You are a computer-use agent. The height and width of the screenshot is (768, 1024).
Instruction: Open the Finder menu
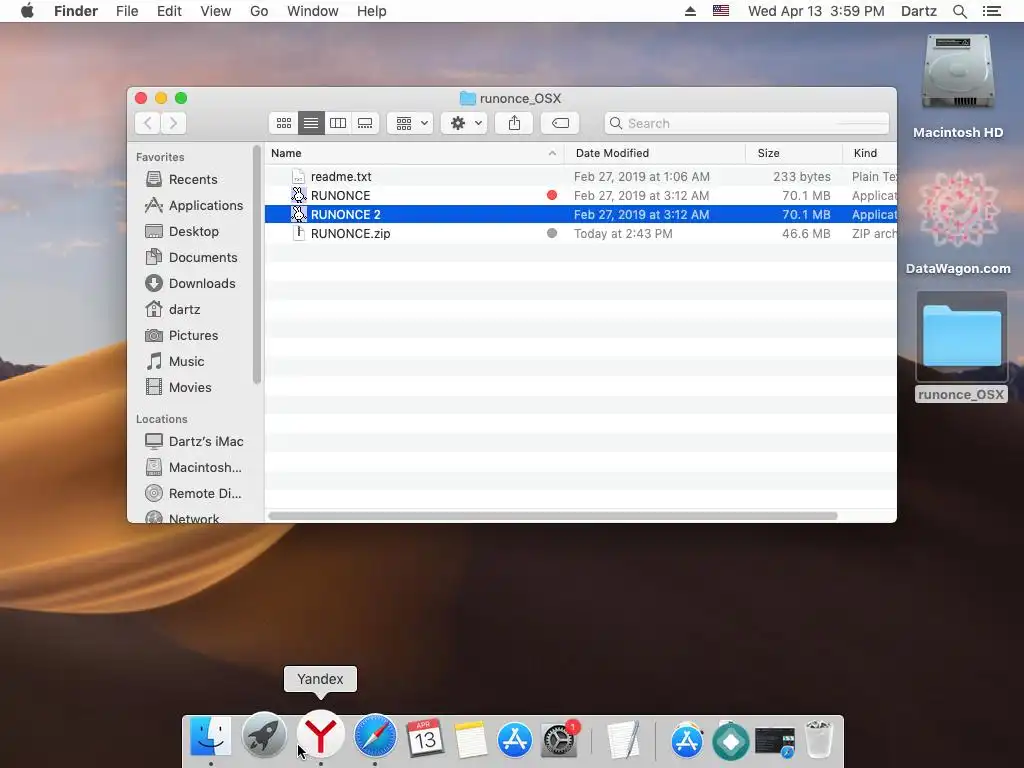pyautogui.click(x=76, y=11)
